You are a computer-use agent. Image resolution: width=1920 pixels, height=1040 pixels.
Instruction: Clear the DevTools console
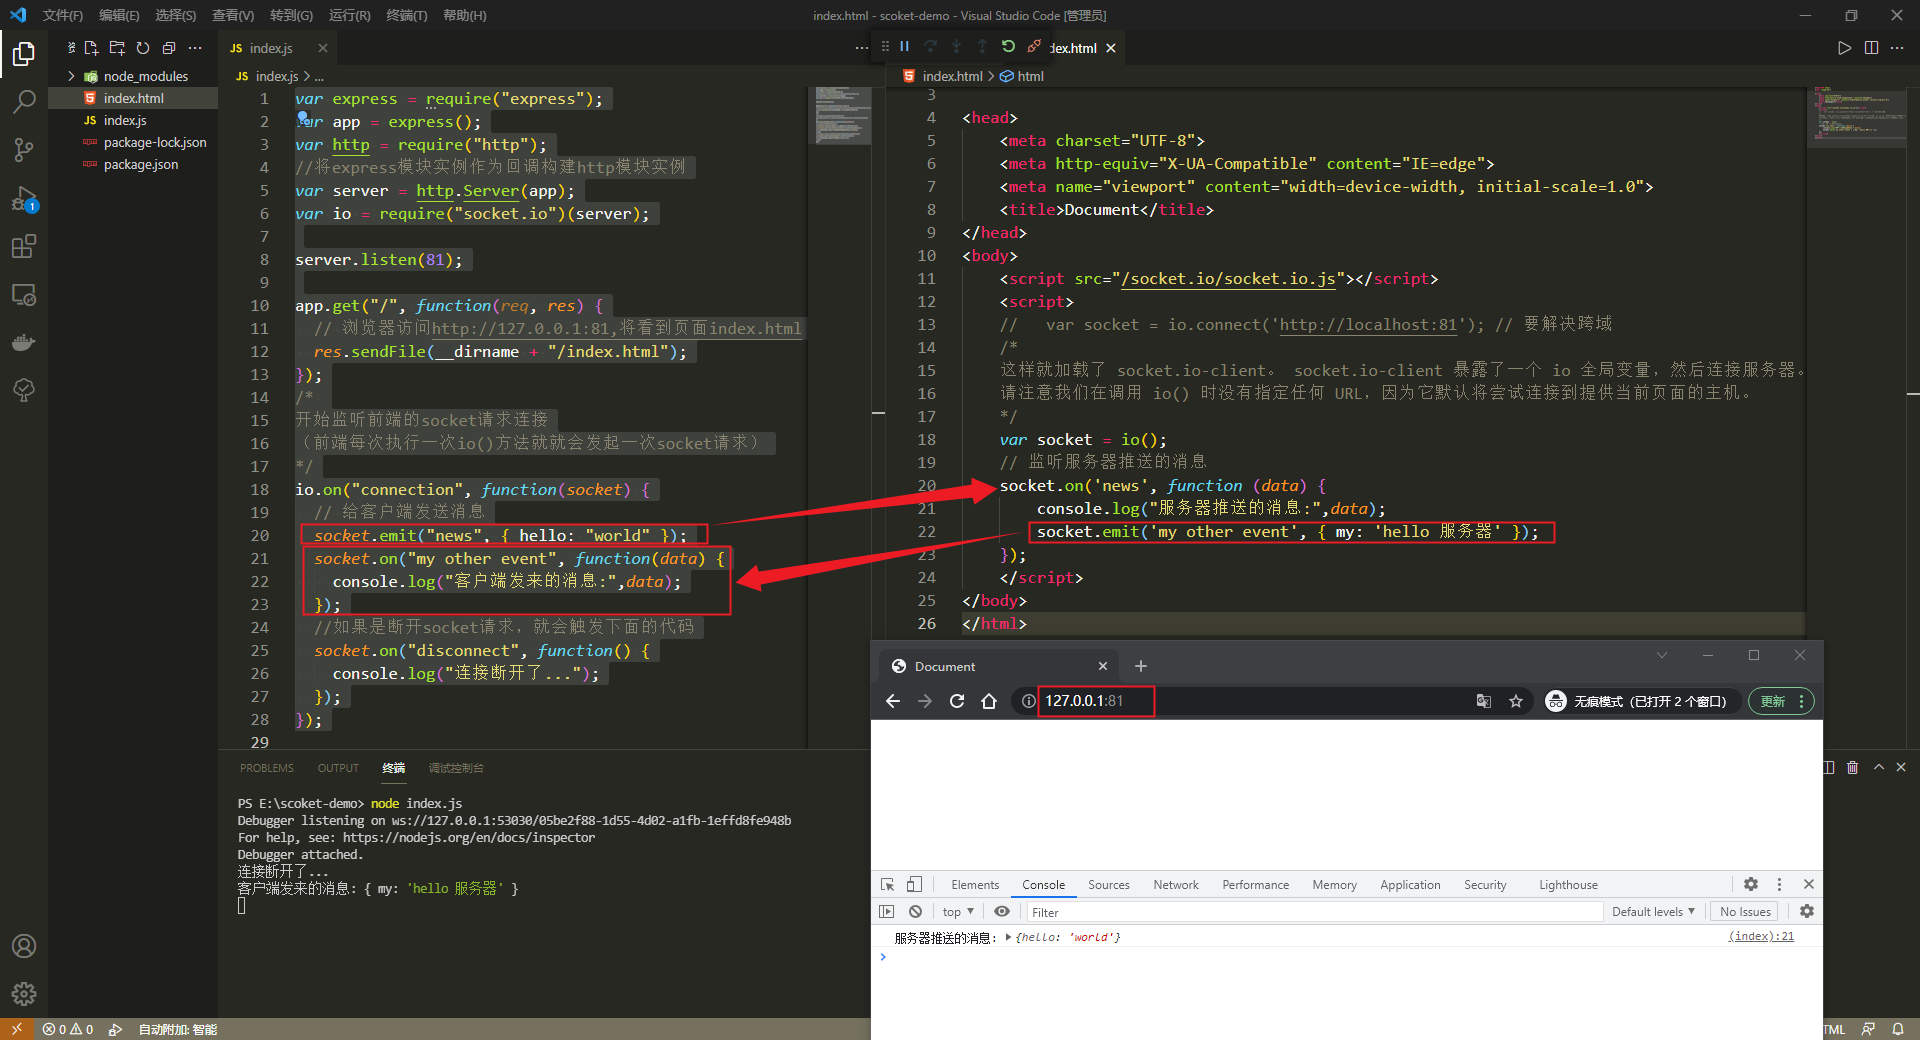click(x=915, y=912)
